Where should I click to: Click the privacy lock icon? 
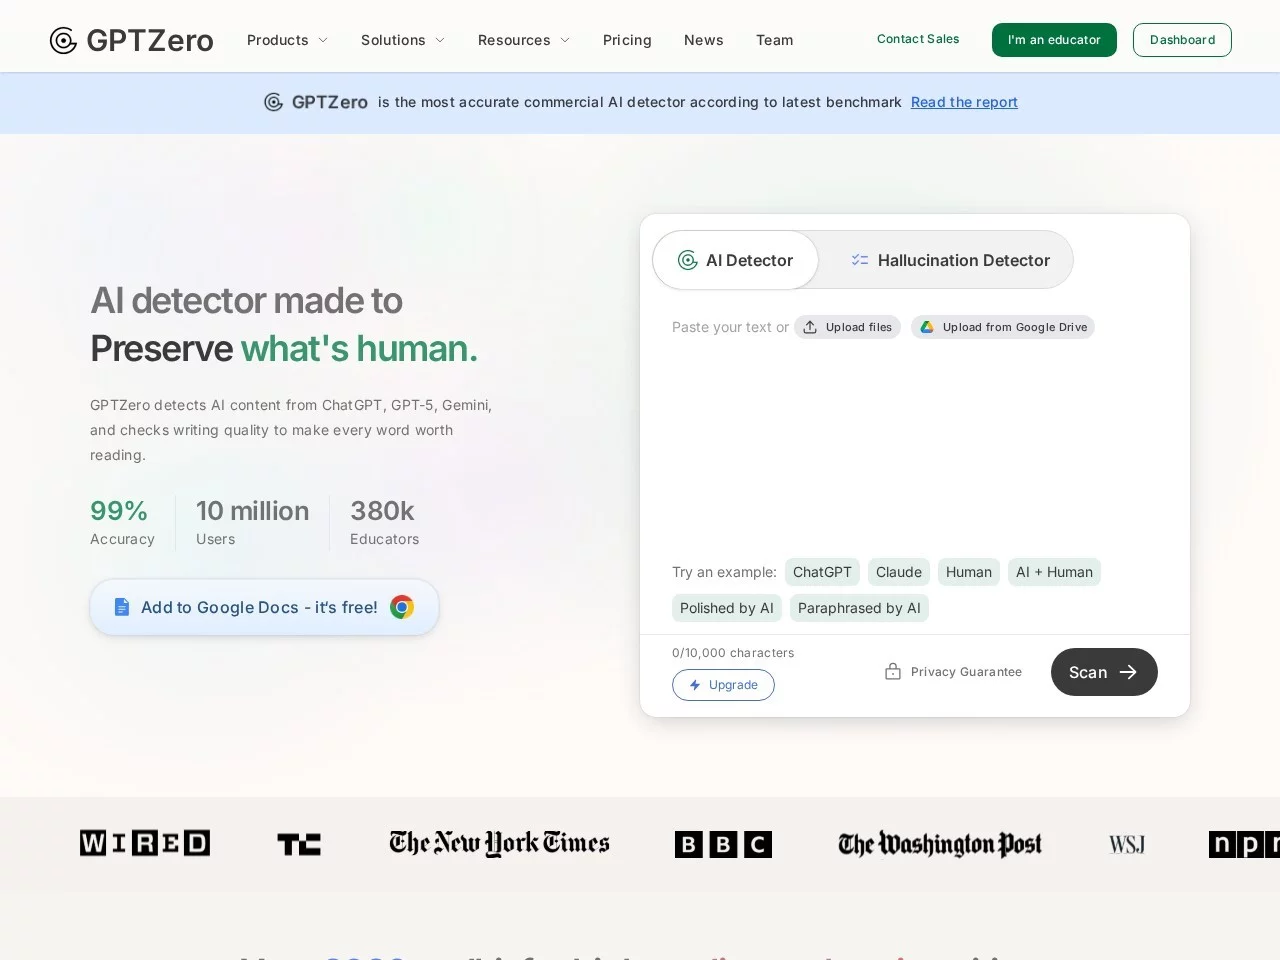(892, 671)
